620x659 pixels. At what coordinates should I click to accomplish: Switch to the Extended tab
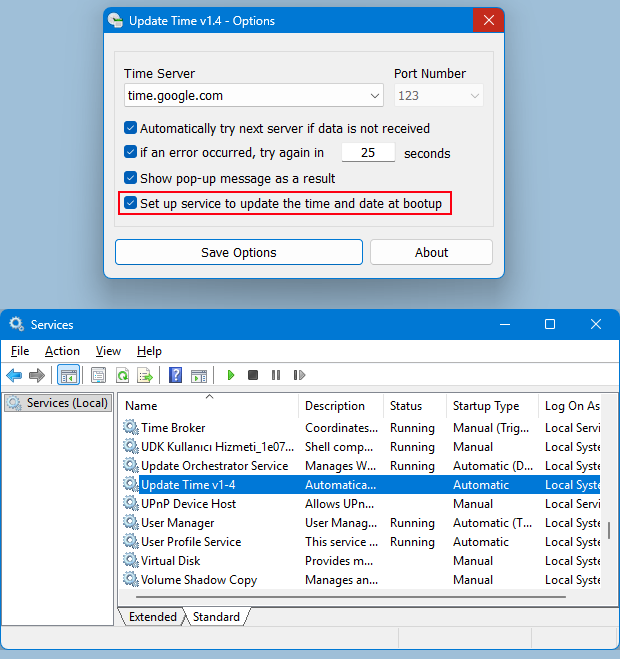153,617
